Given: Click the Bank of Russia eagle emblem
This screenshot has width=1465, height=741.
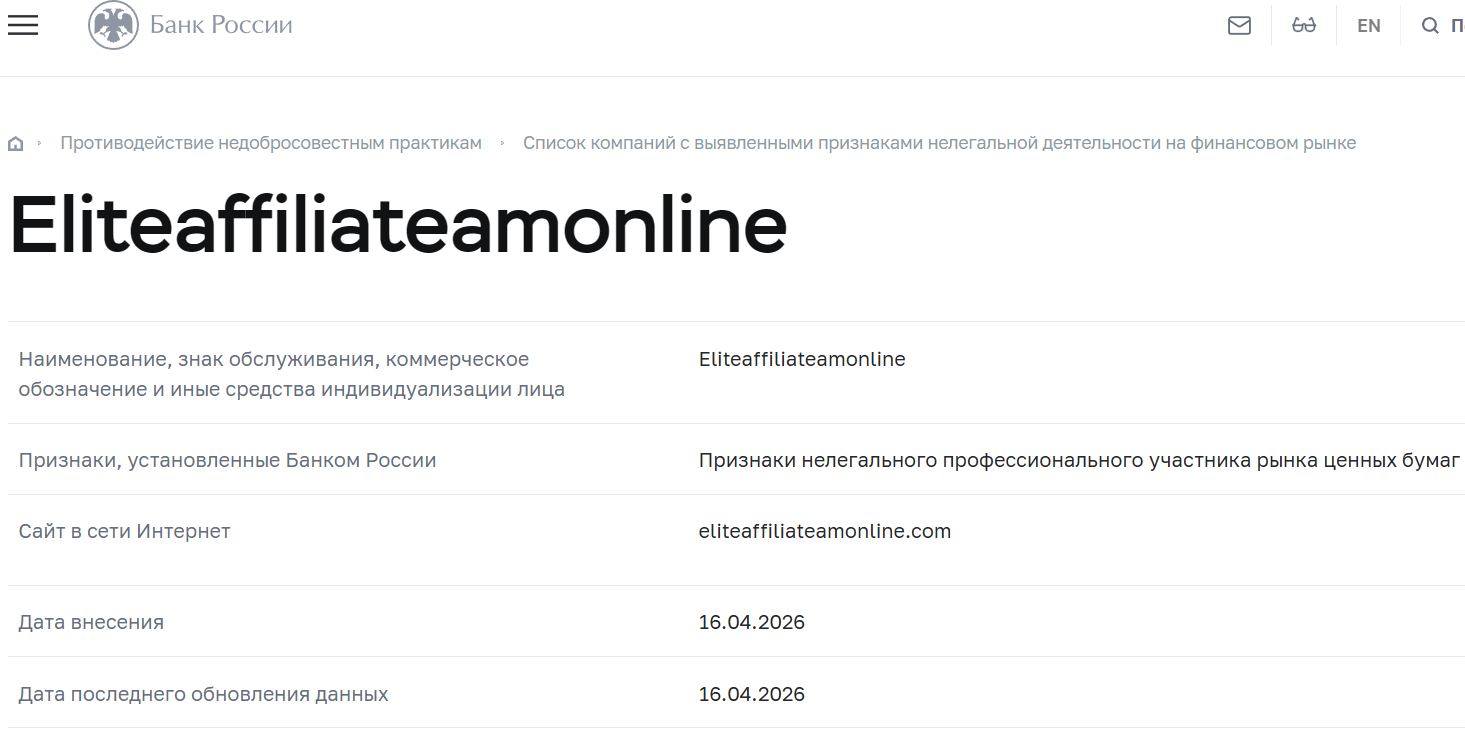Looking at the screenshot, I should [x=113, y=25].
